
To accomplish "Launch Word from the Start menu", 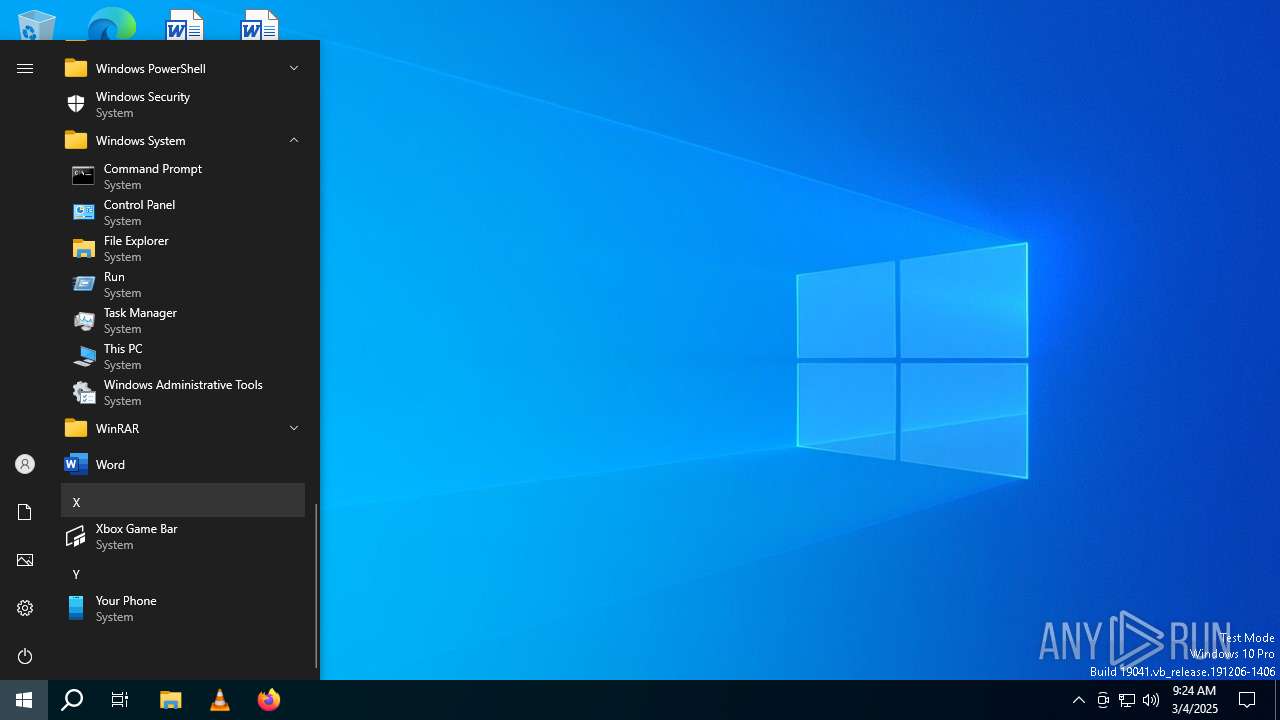I will pyautogui.click(x=183, y=464).
